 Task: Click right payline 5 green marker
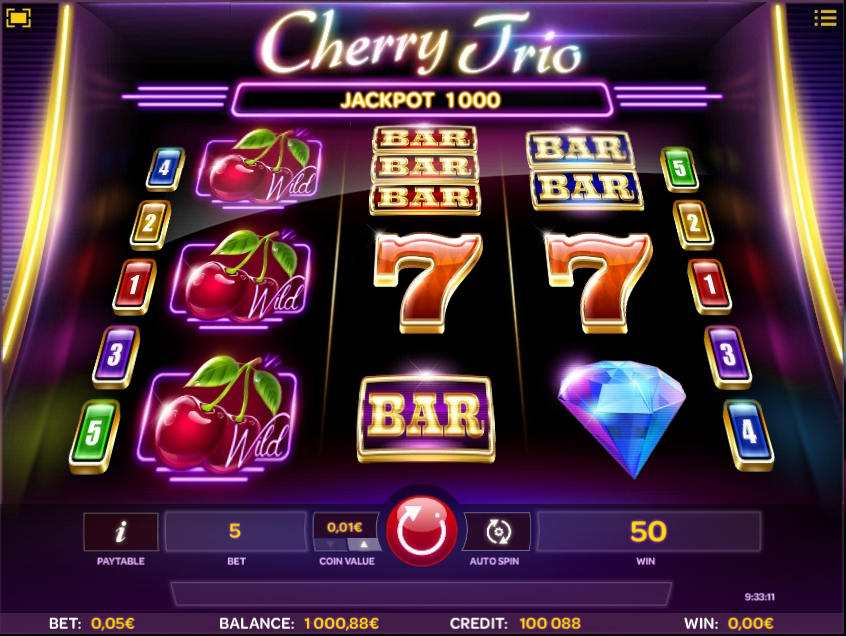pos(679,169)
